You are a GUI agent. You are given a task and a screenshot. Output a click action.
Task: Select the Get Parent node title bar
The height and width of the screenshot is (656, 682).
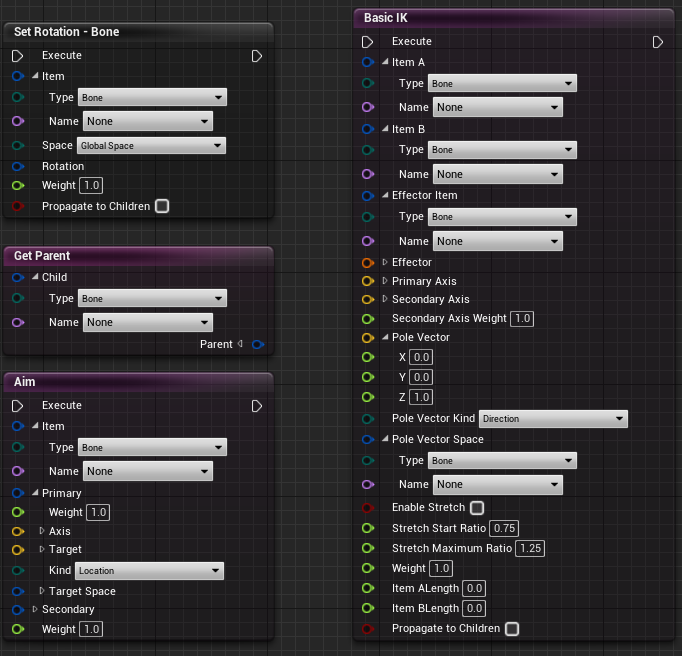click(x=138, y=256)
